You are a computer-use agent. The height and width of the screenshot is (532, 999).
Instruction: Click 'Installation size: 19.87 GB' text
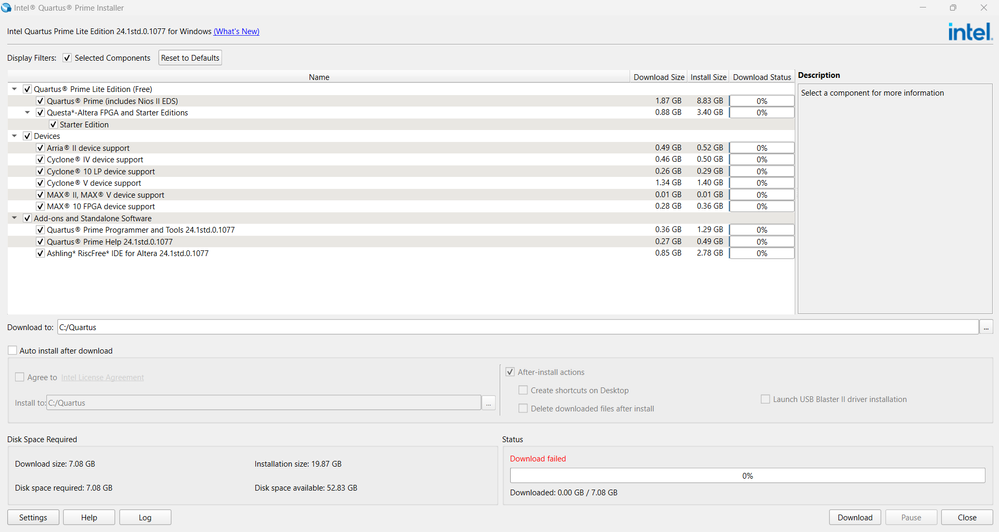click(298, 464)
